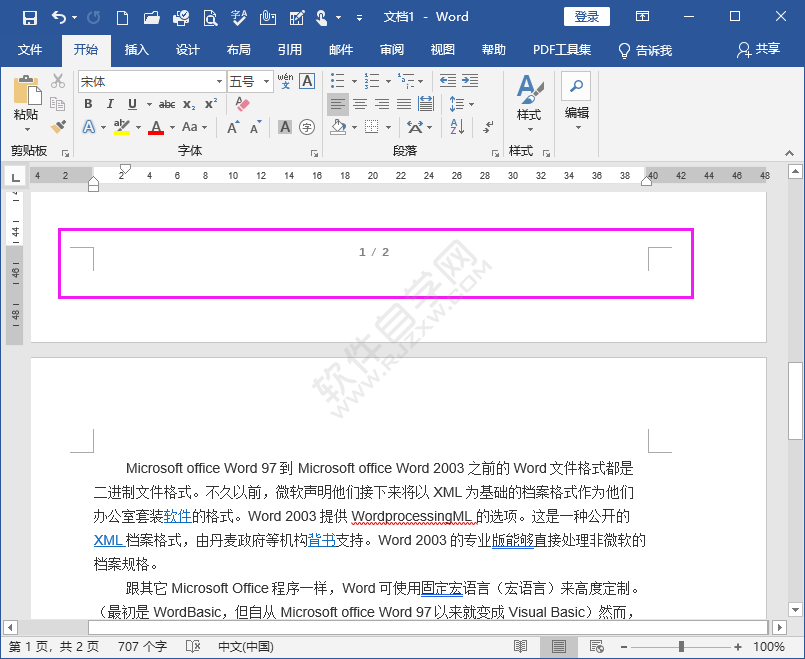This screenshot has width=805, height=659.
Task: Toggle italic formatting
Action: click(x=110, y=103)
